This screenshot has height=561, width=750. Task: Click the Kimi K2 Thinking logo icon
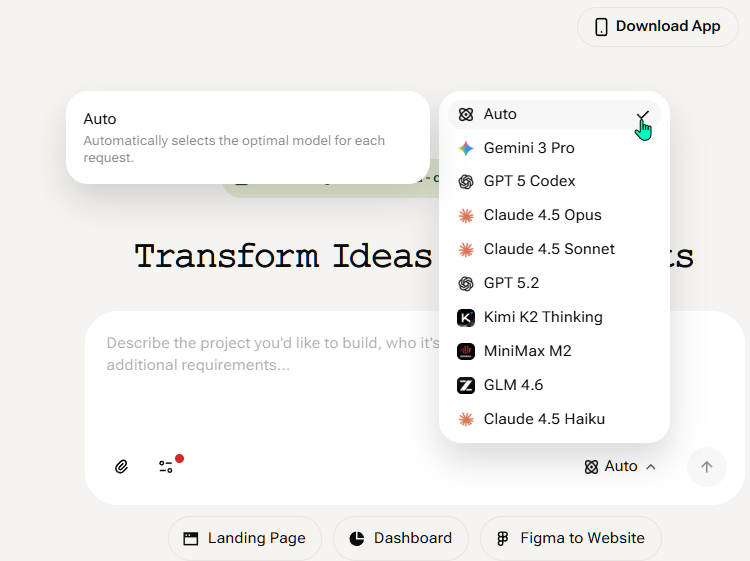tap(466, 317)
